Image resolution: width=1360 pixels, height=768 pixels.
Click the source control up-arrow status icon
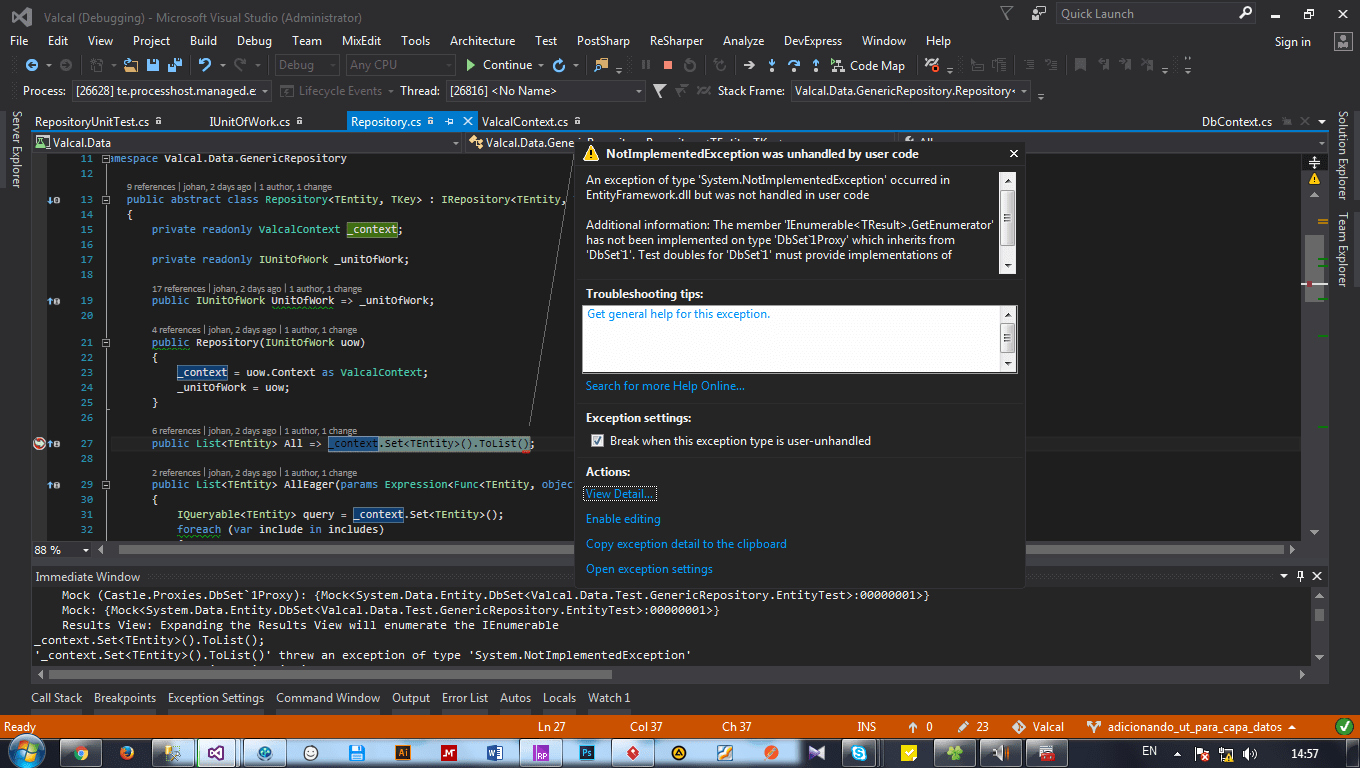coord(913,727)
